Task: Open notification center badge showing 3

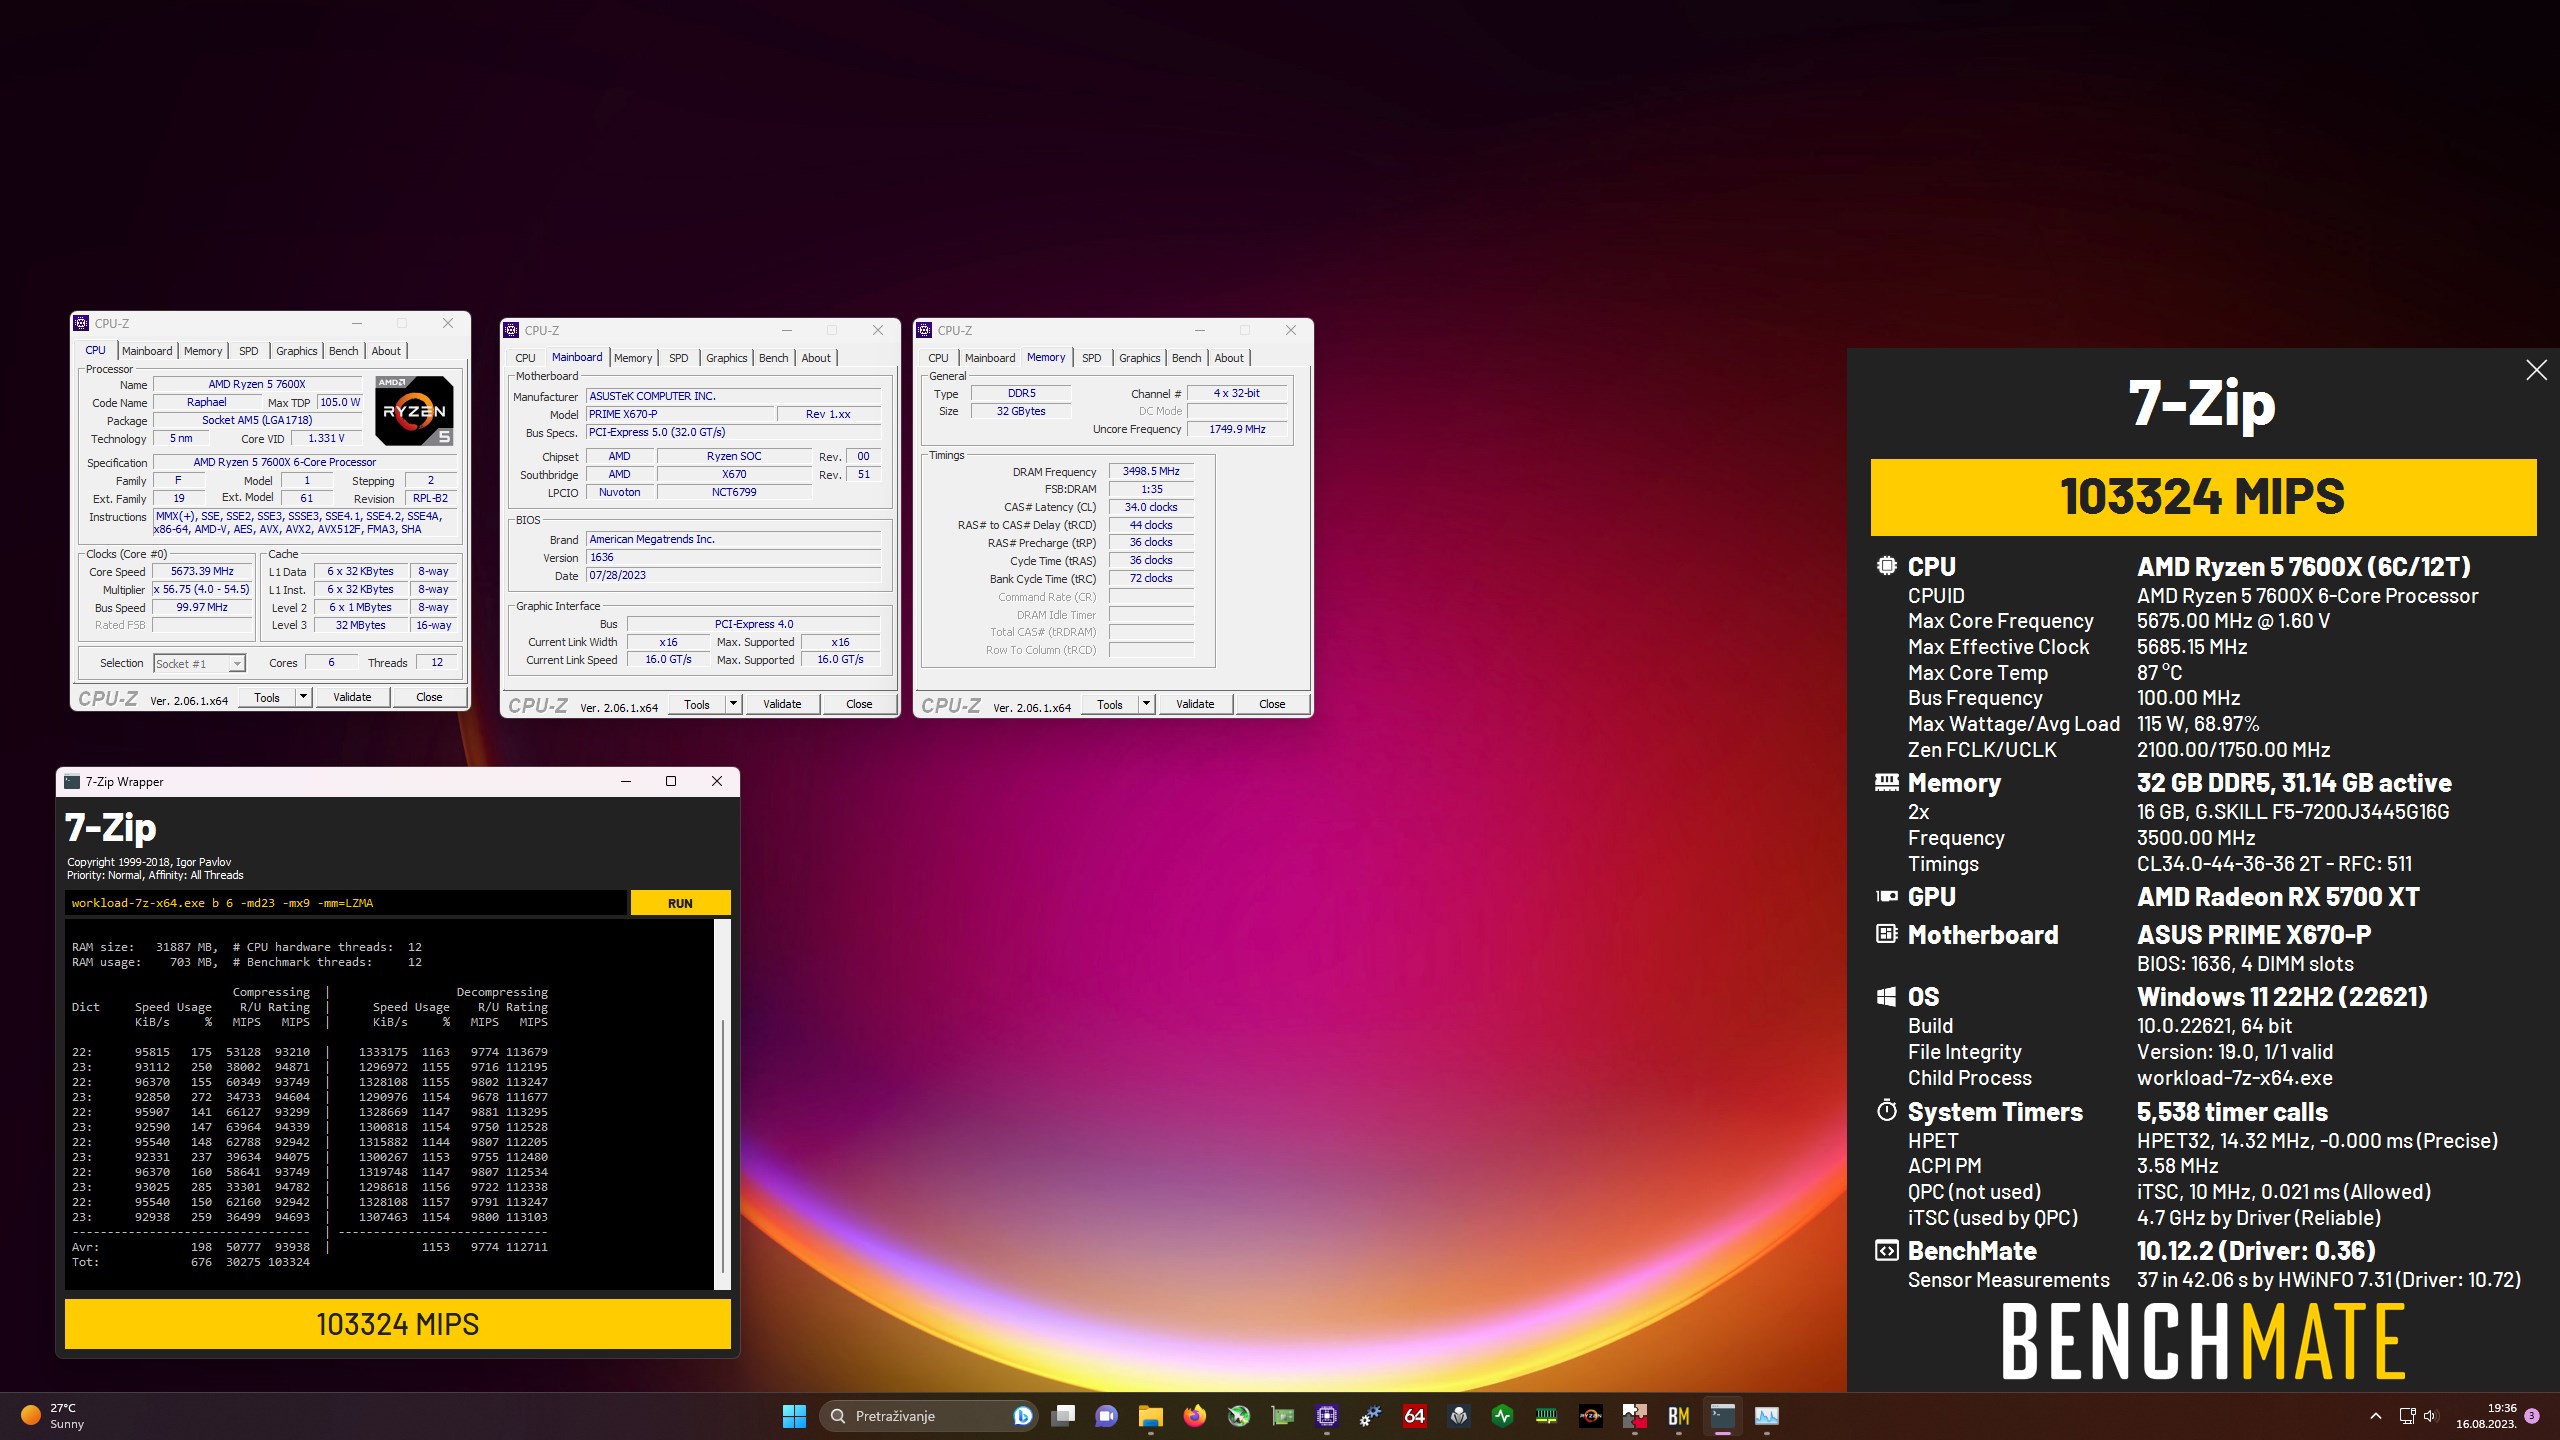Action: pyautogui.click(x=2532, y=1416)
